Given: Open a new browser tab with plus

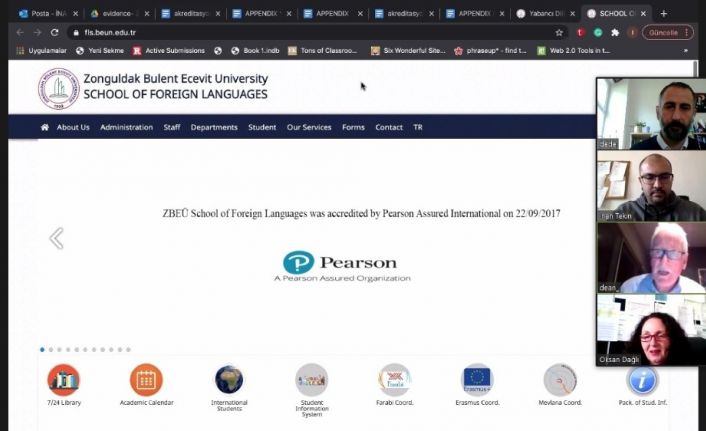Looking at the screenshot, I should pyautogui.click(x=663, y=14).
